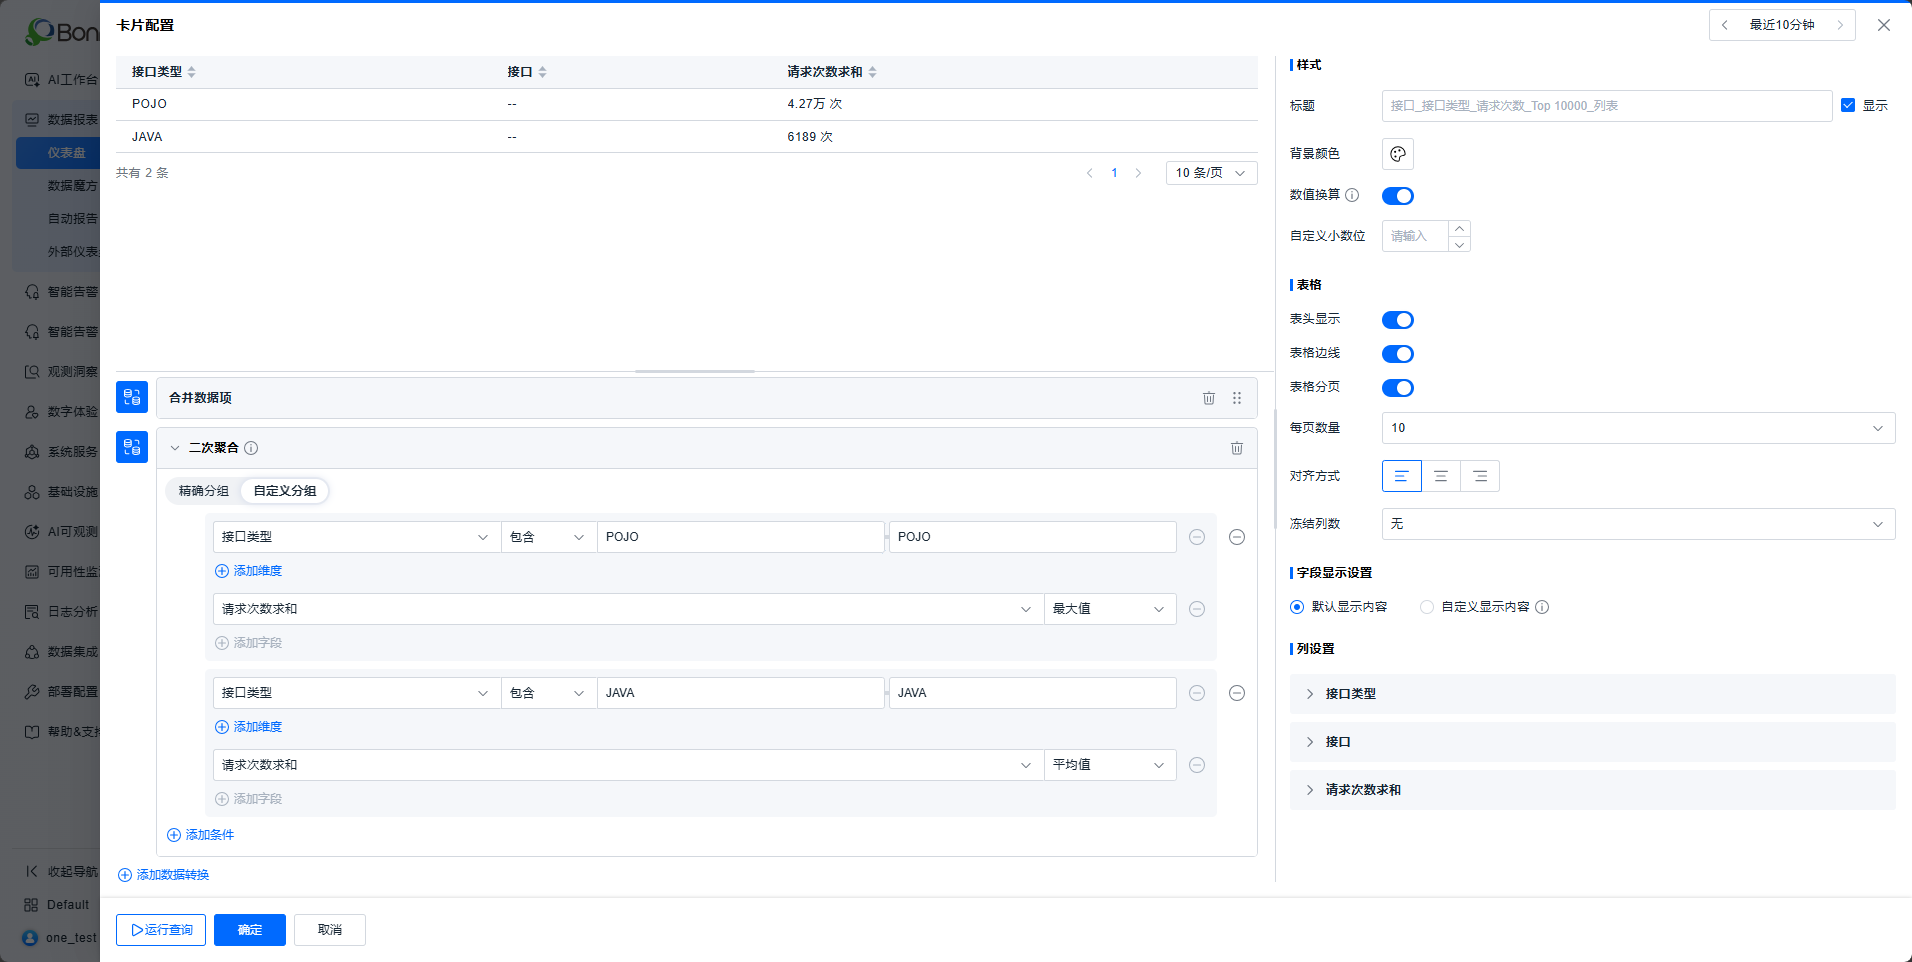
Task: Open 日志分析 in sidebar
Action: click(60, 612)
